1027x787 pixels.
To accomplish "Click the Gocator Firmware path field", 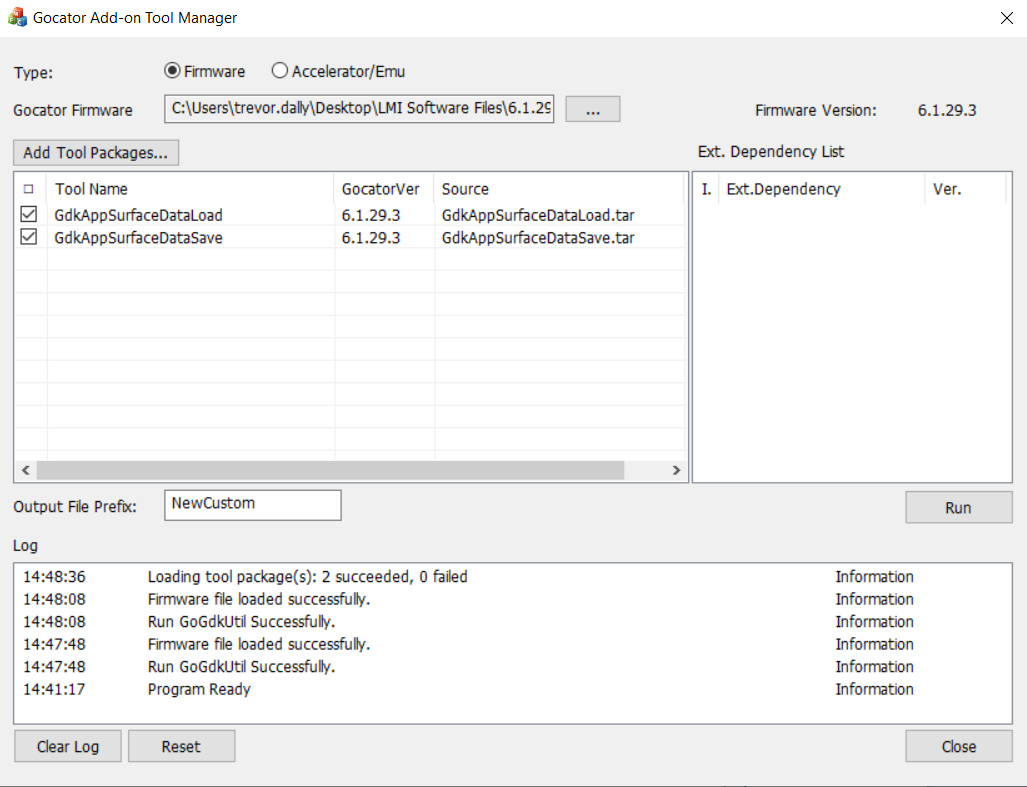I will click(359, 109).
